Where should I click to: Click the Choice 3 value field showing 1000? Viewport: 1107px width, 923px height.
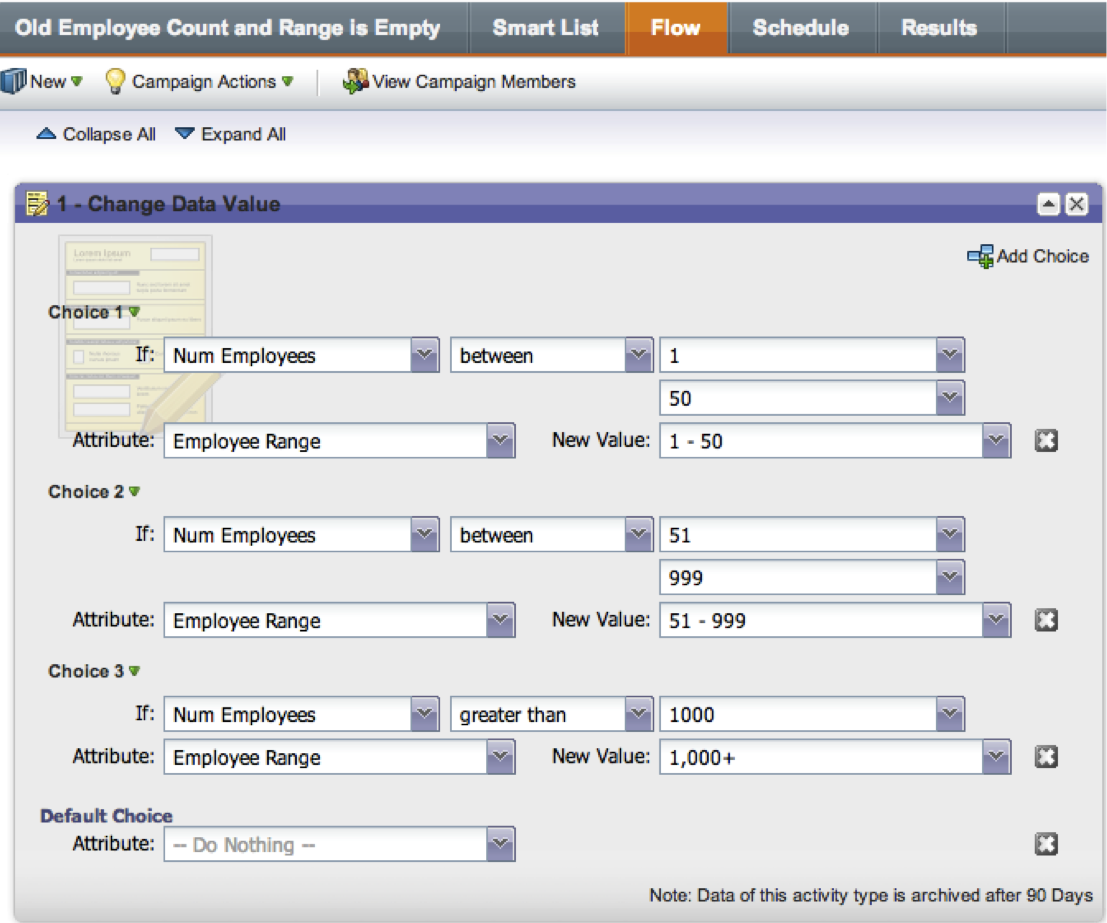(797, 715)
